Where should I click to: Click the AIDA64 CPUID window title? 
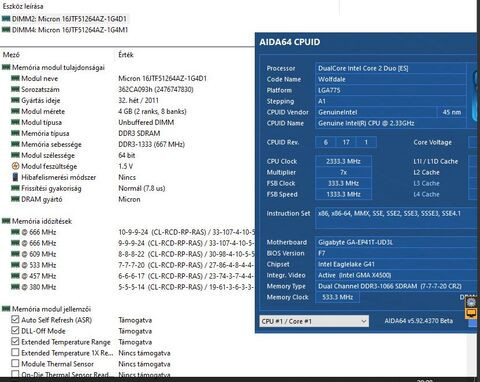coord(290,42)
